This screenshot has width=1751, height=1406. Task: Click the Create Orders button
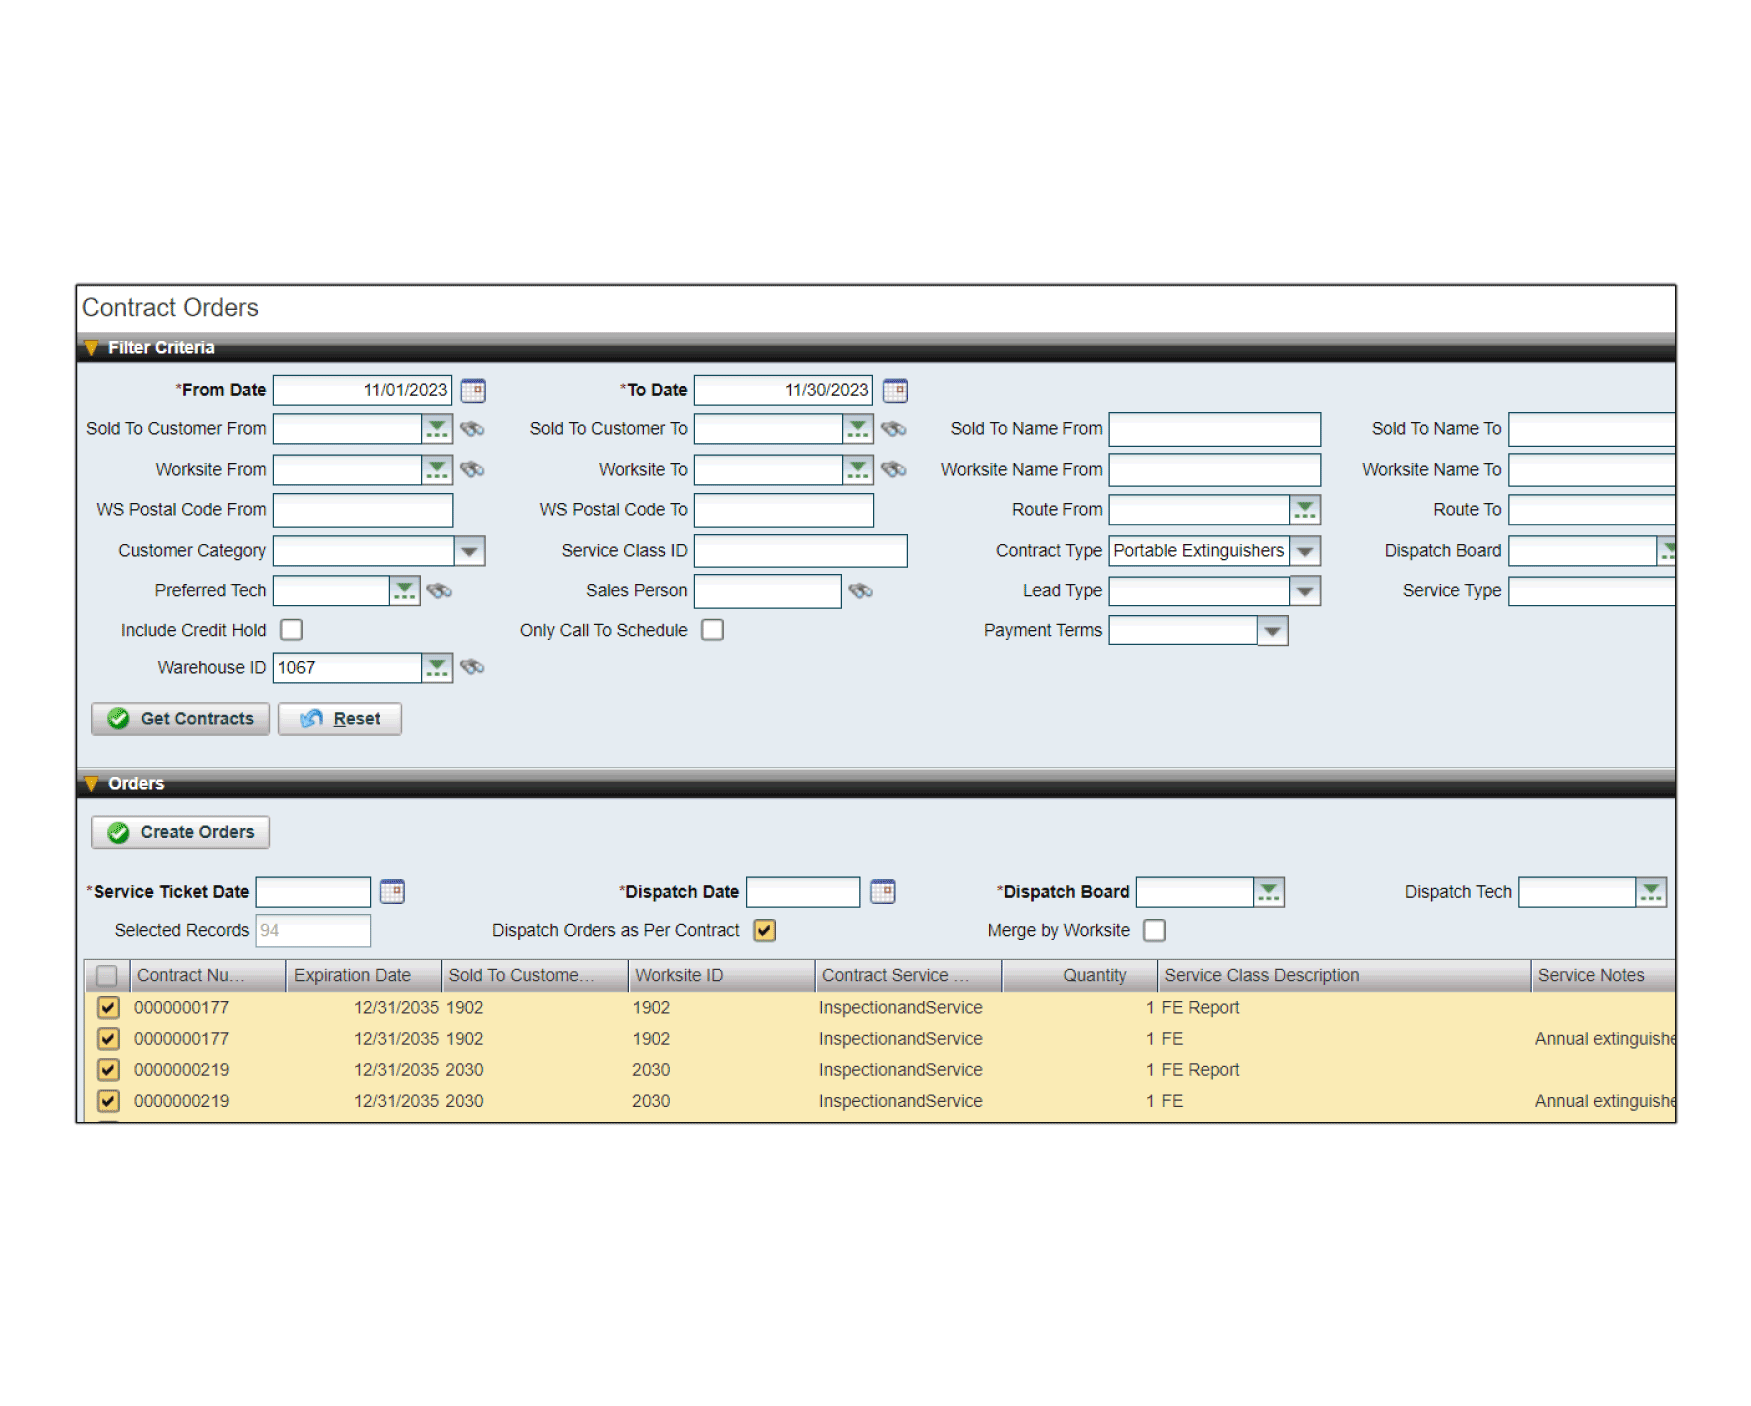point(181,832)
